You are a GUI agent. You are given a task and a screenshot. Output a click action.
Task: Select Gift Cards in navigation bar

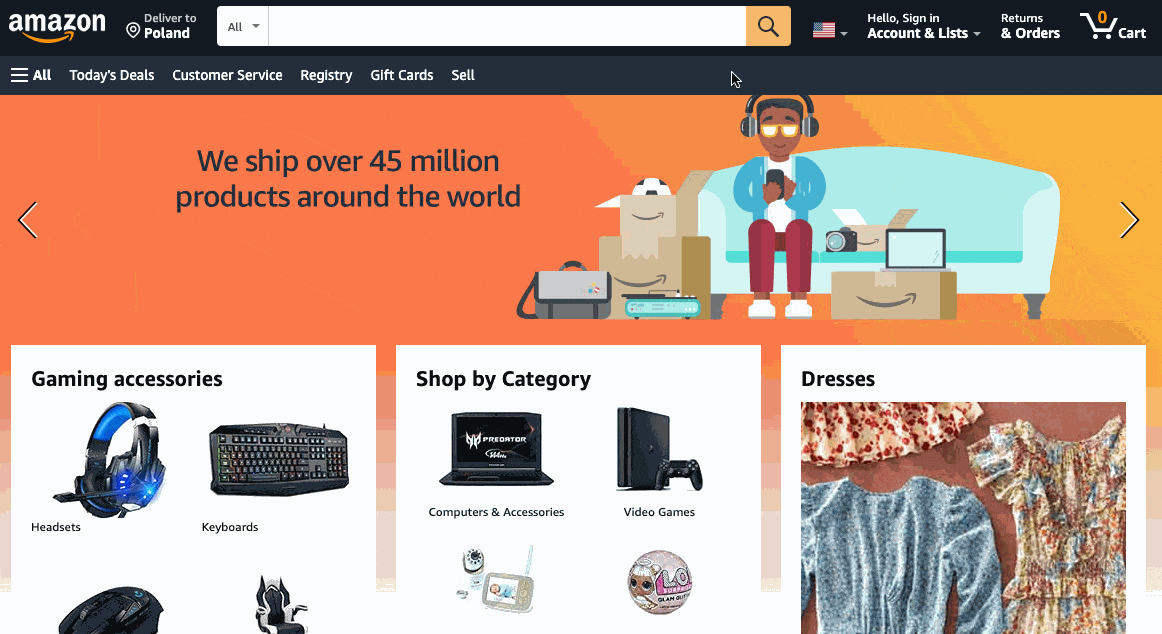point(402,75)
